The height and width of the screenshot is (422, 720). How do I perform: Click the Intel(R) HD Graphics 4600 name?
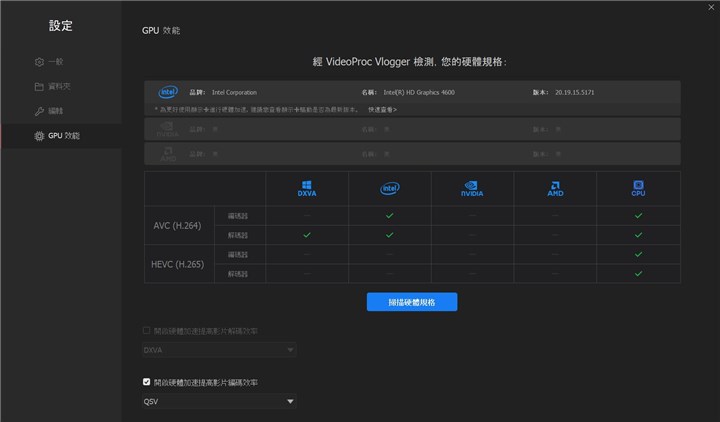click(419, 92)
